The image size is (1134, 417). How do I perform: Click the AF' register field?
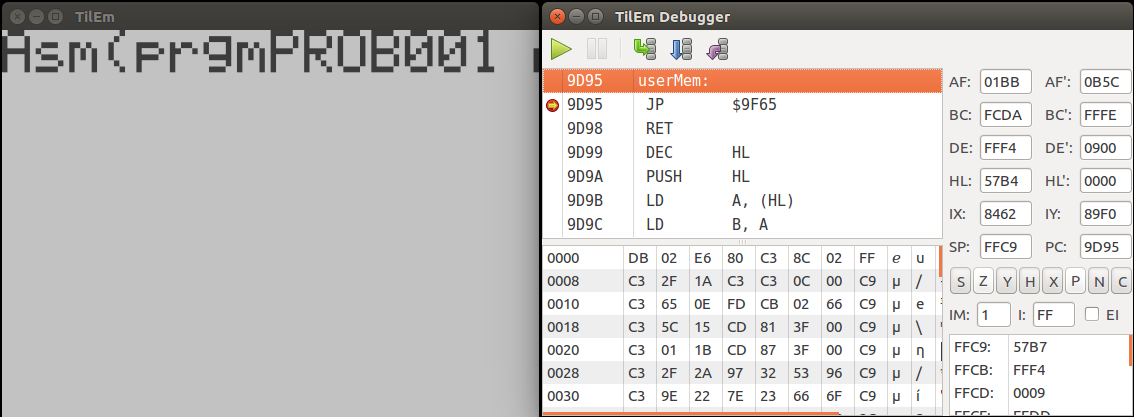pos(1106,82)
